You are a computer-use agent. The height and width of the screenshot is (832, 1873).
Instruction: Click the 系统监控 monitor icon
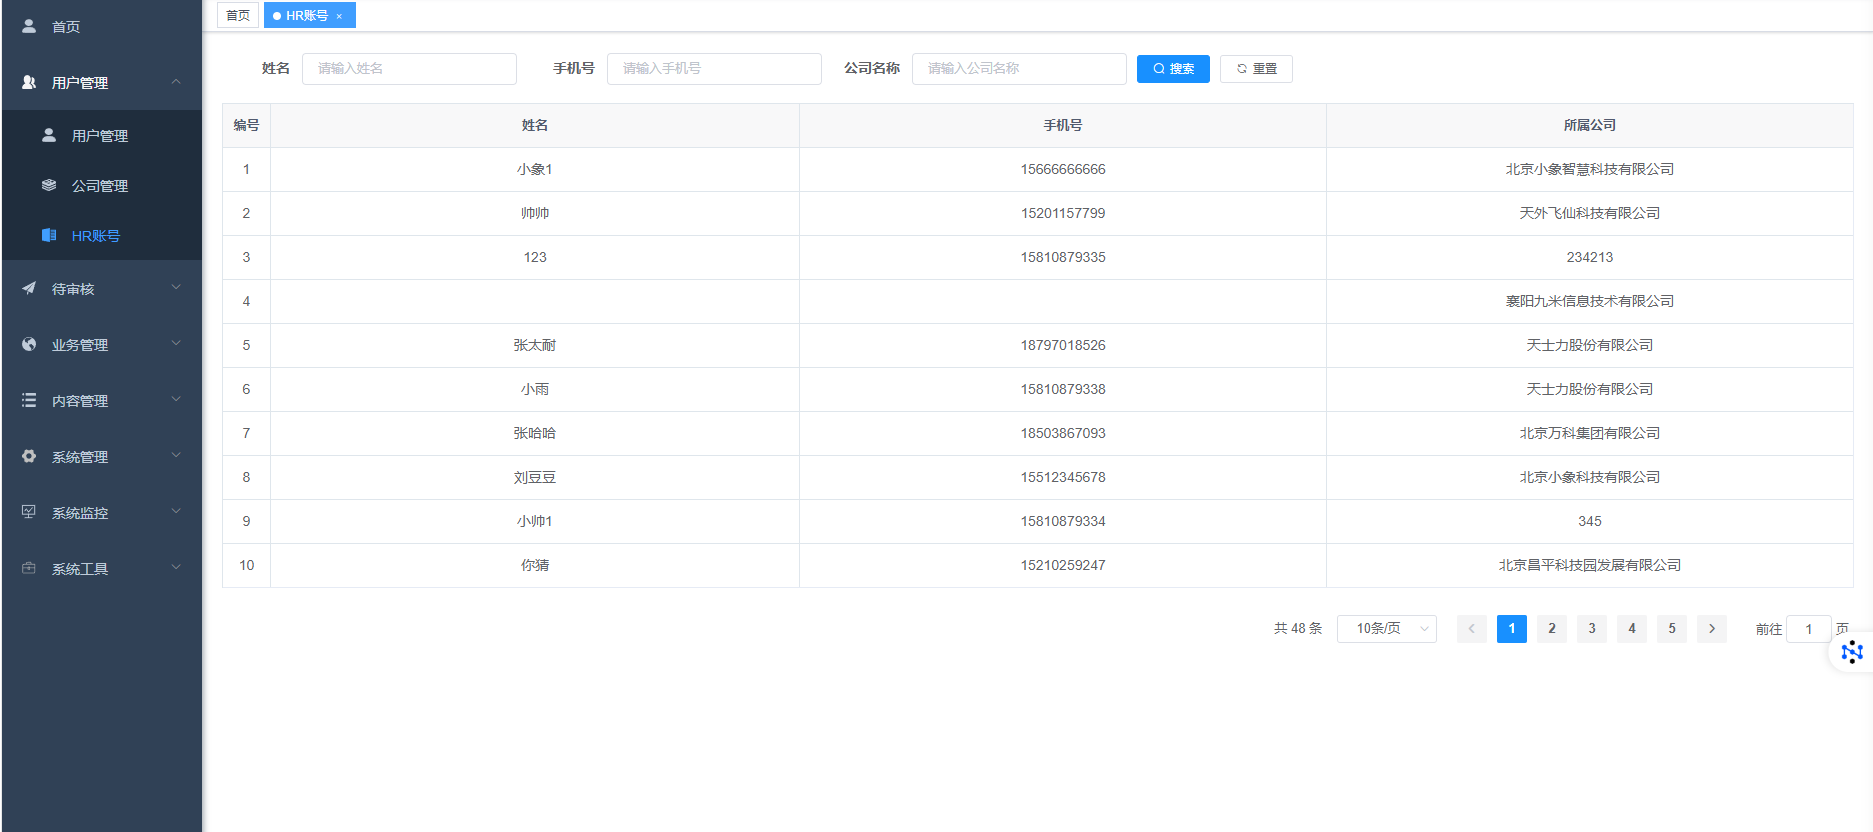29,512
